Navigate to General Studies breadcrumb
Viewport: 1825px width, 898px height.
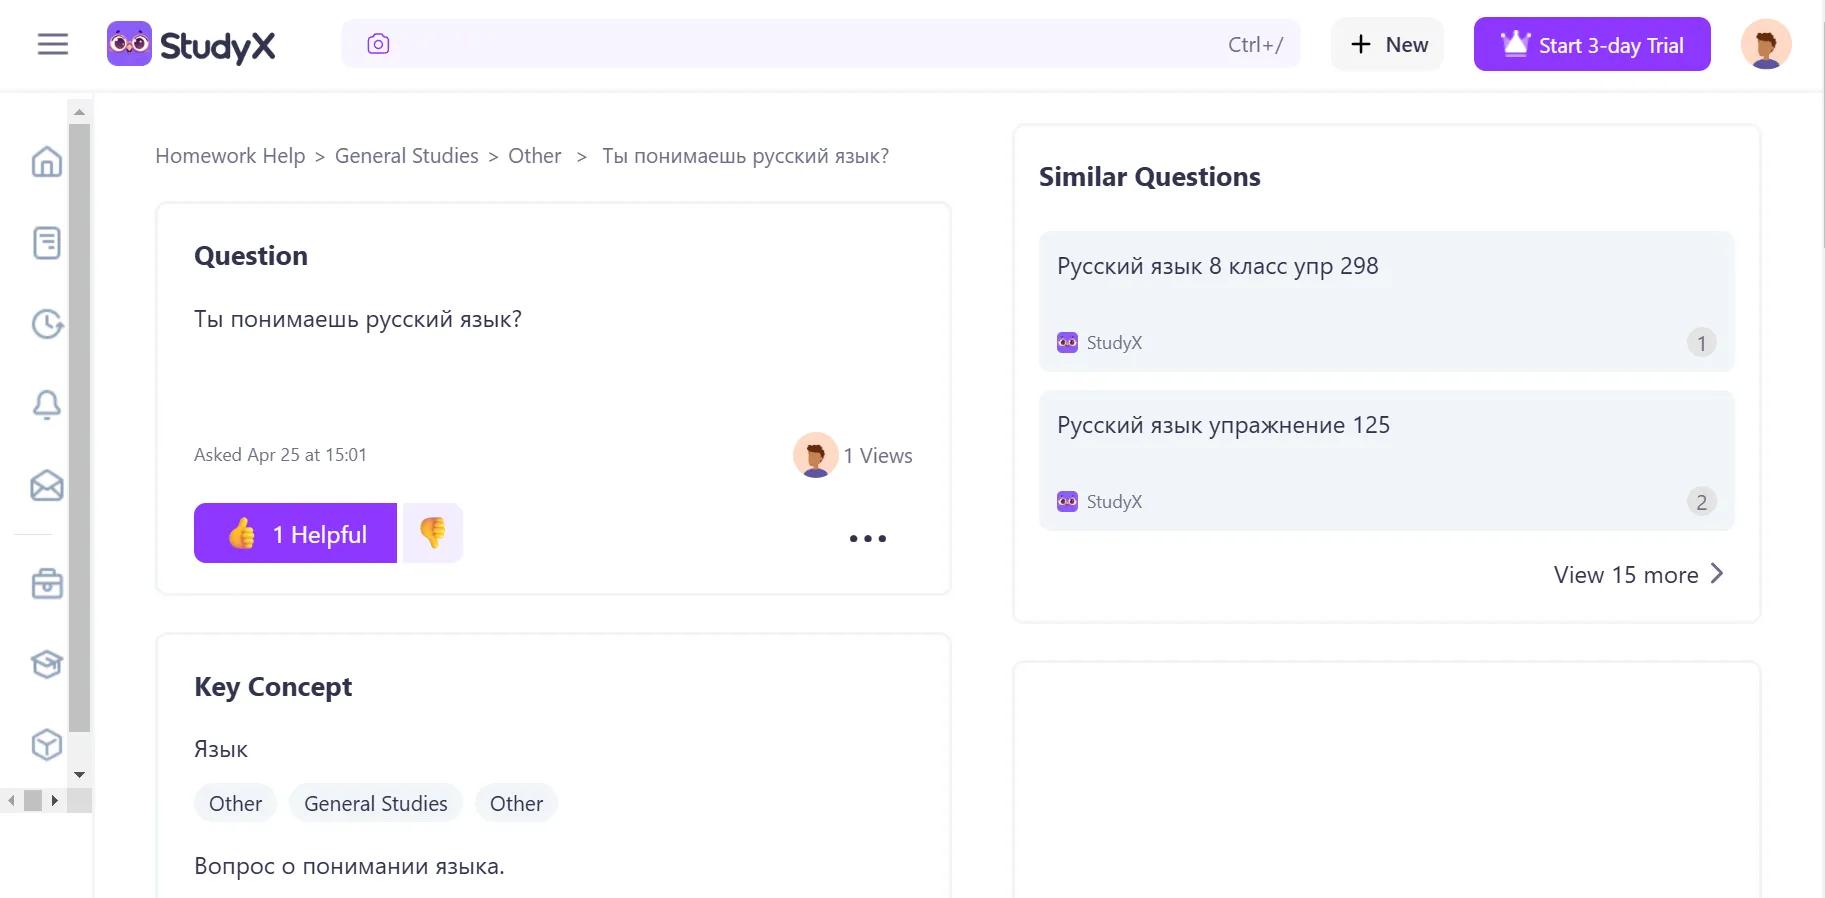tap(407, 156)
